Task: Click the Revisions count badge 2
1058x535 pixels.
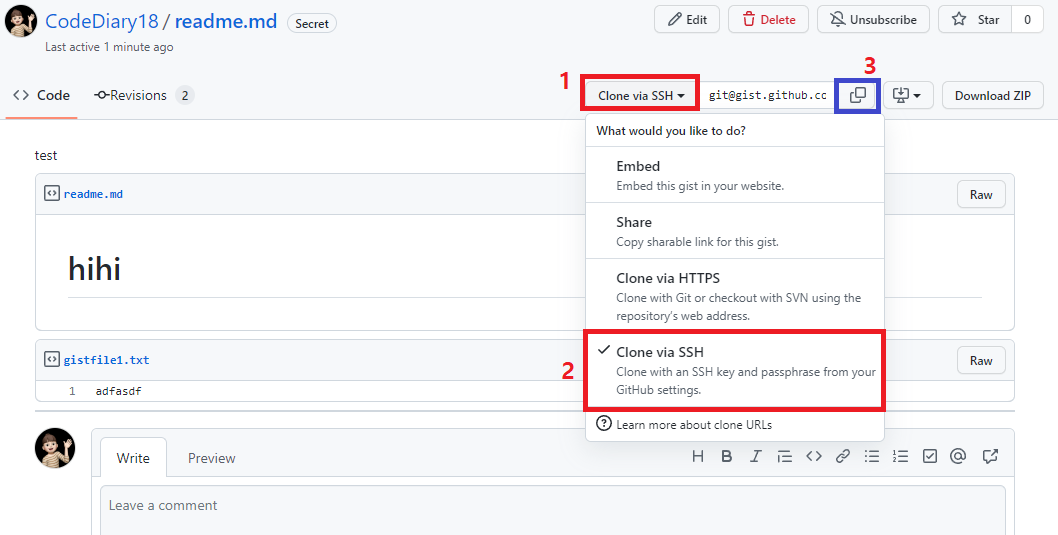Action: tap(185, 95)
